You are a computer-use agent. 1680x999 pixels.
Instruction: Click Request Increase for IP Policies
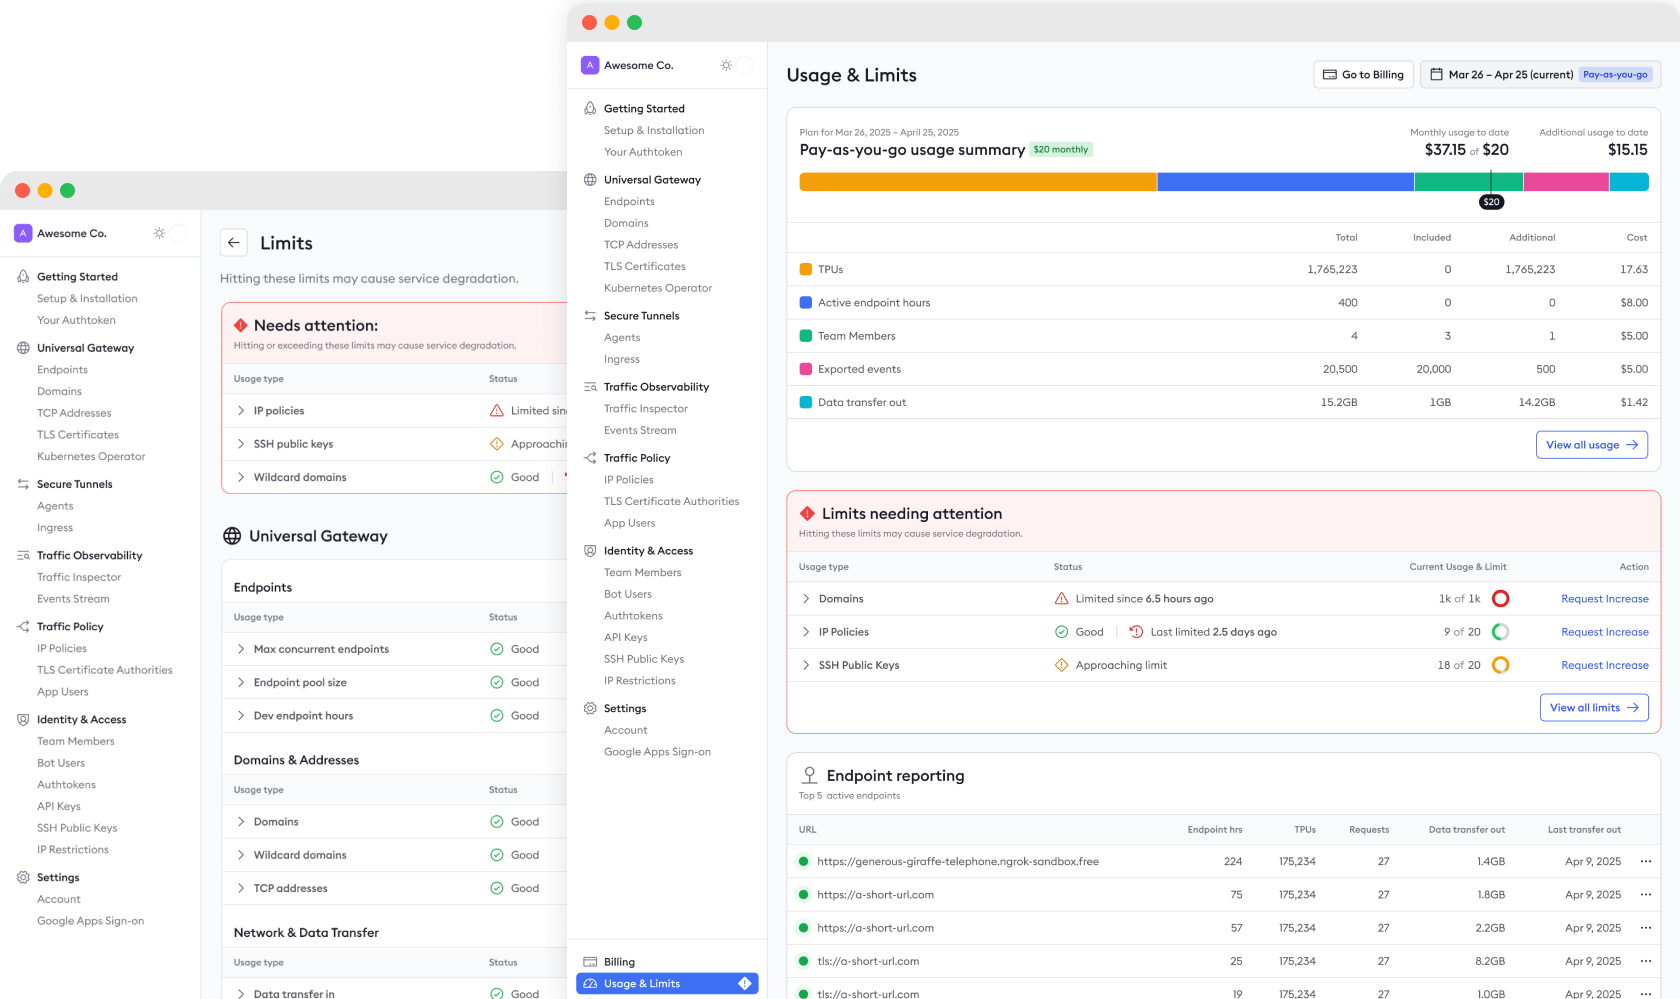[x=1605, y=632]
